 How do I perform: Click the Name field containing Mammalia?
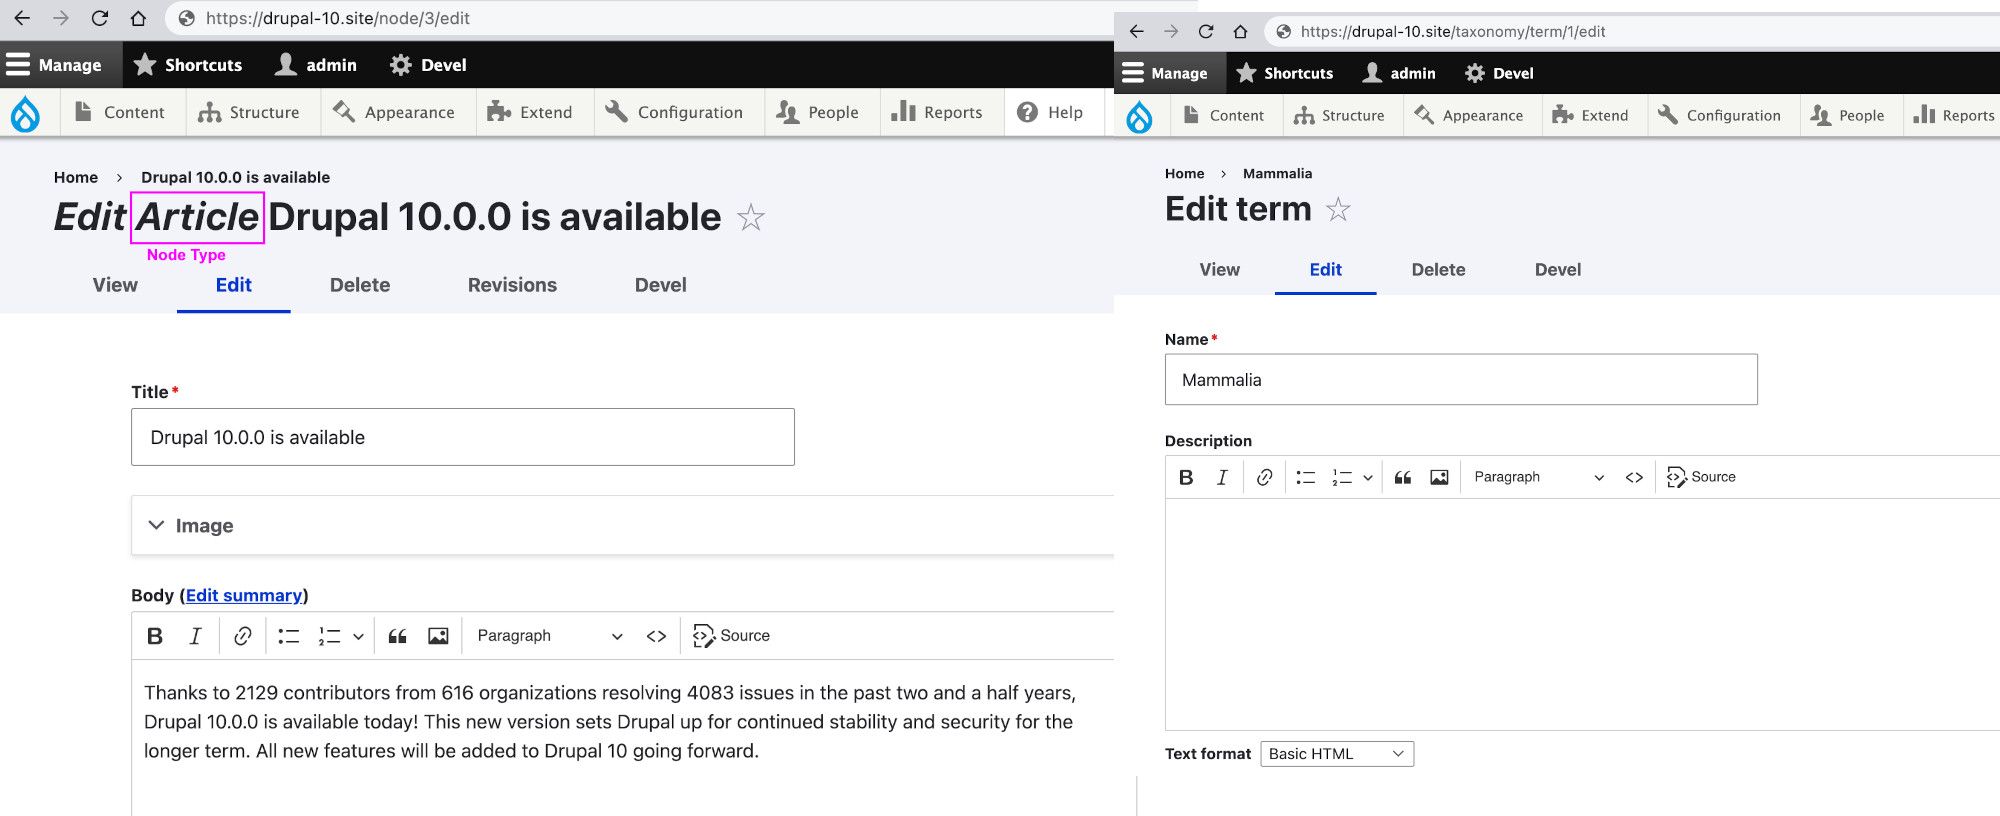tap(1461, 380)
